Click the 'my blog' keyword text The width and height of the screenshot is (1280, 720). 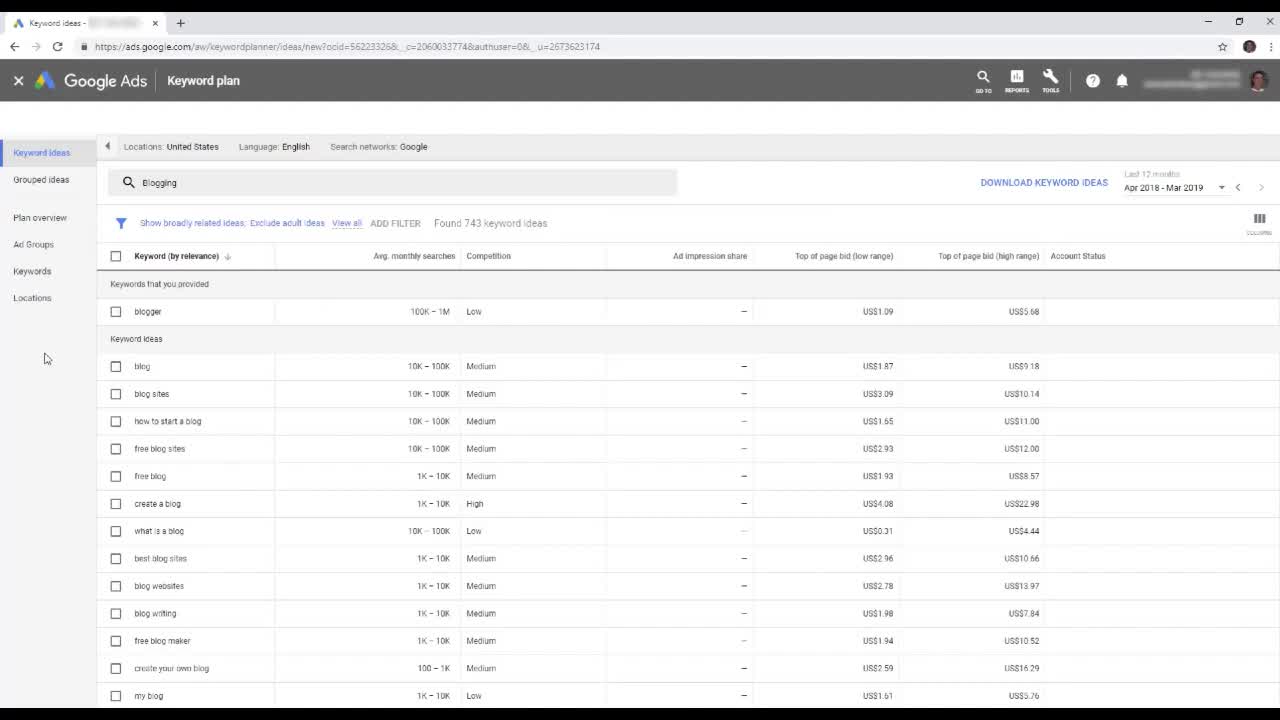(148, 696)
